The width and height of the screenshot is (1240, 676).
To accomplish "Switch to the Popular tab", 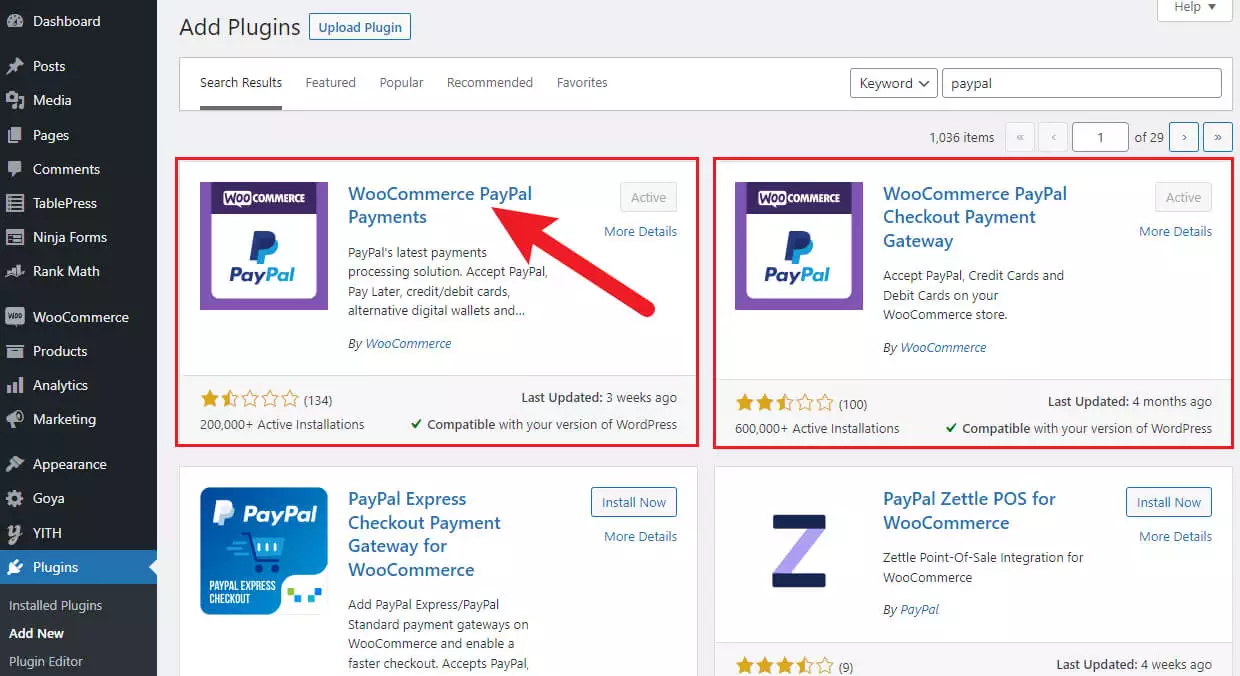I will [401, 83].
